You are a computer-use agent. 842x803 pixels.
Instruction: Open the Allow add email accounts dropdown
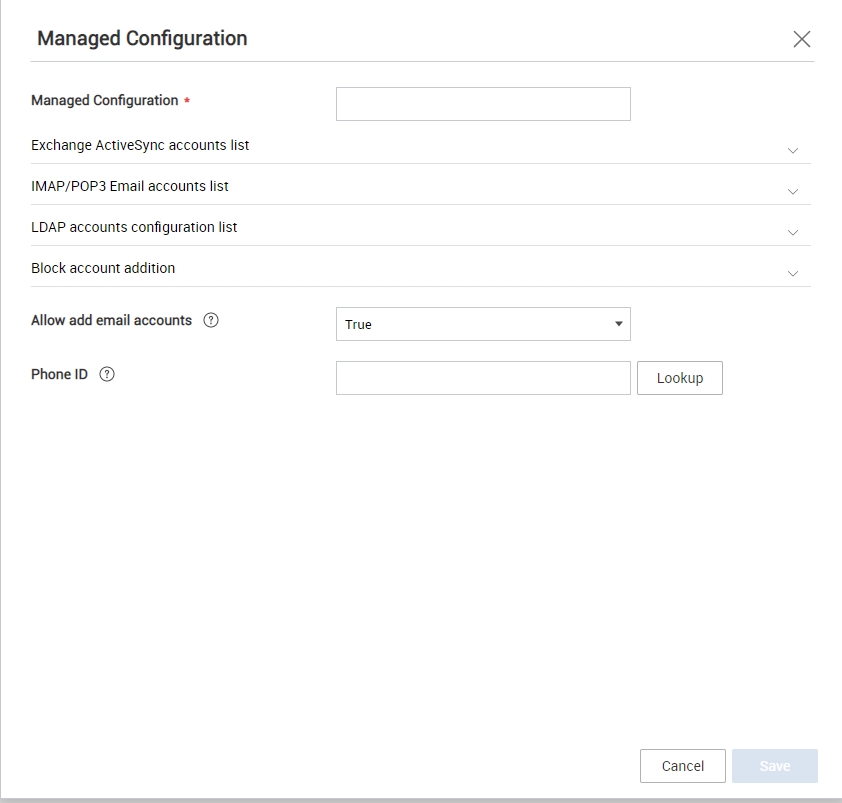483,324
